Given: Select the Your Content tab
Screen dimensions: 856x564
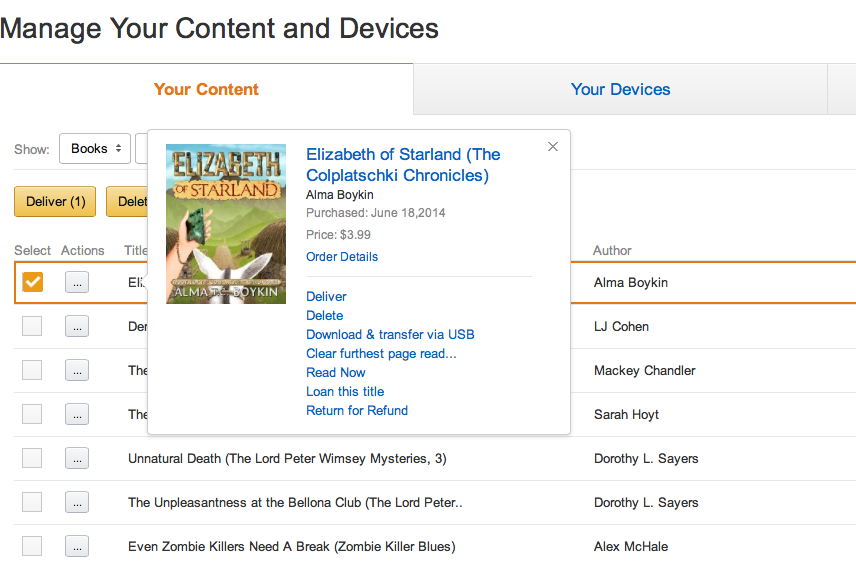Looking at the screenshot, I should click(206, 90).
